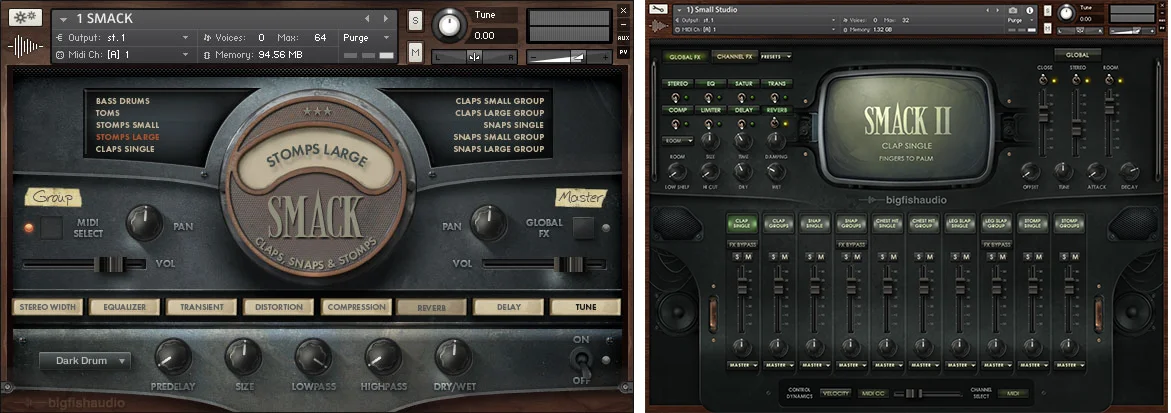This screenshot has width=1171, height=413.
Task: Open the Dark Drum reverb preset dropdown
Action: coord(85,361)
